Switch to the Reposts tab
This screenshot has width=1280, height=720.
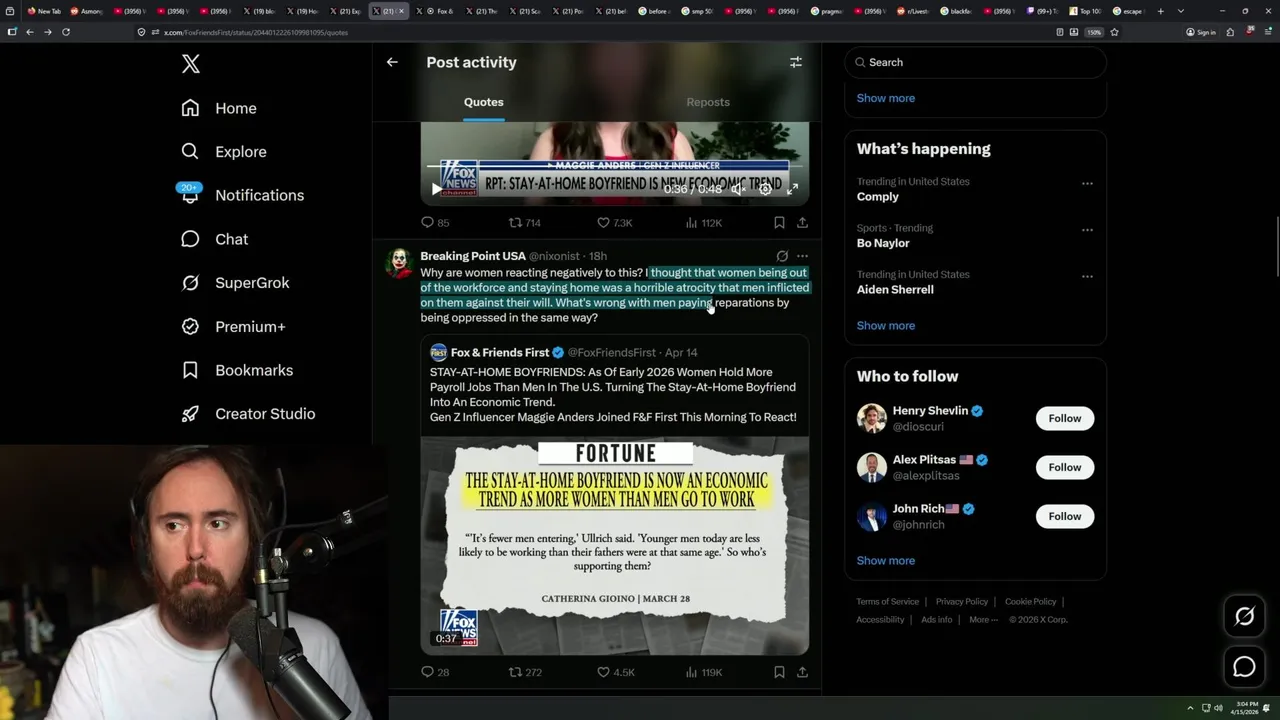click(708, 102)
